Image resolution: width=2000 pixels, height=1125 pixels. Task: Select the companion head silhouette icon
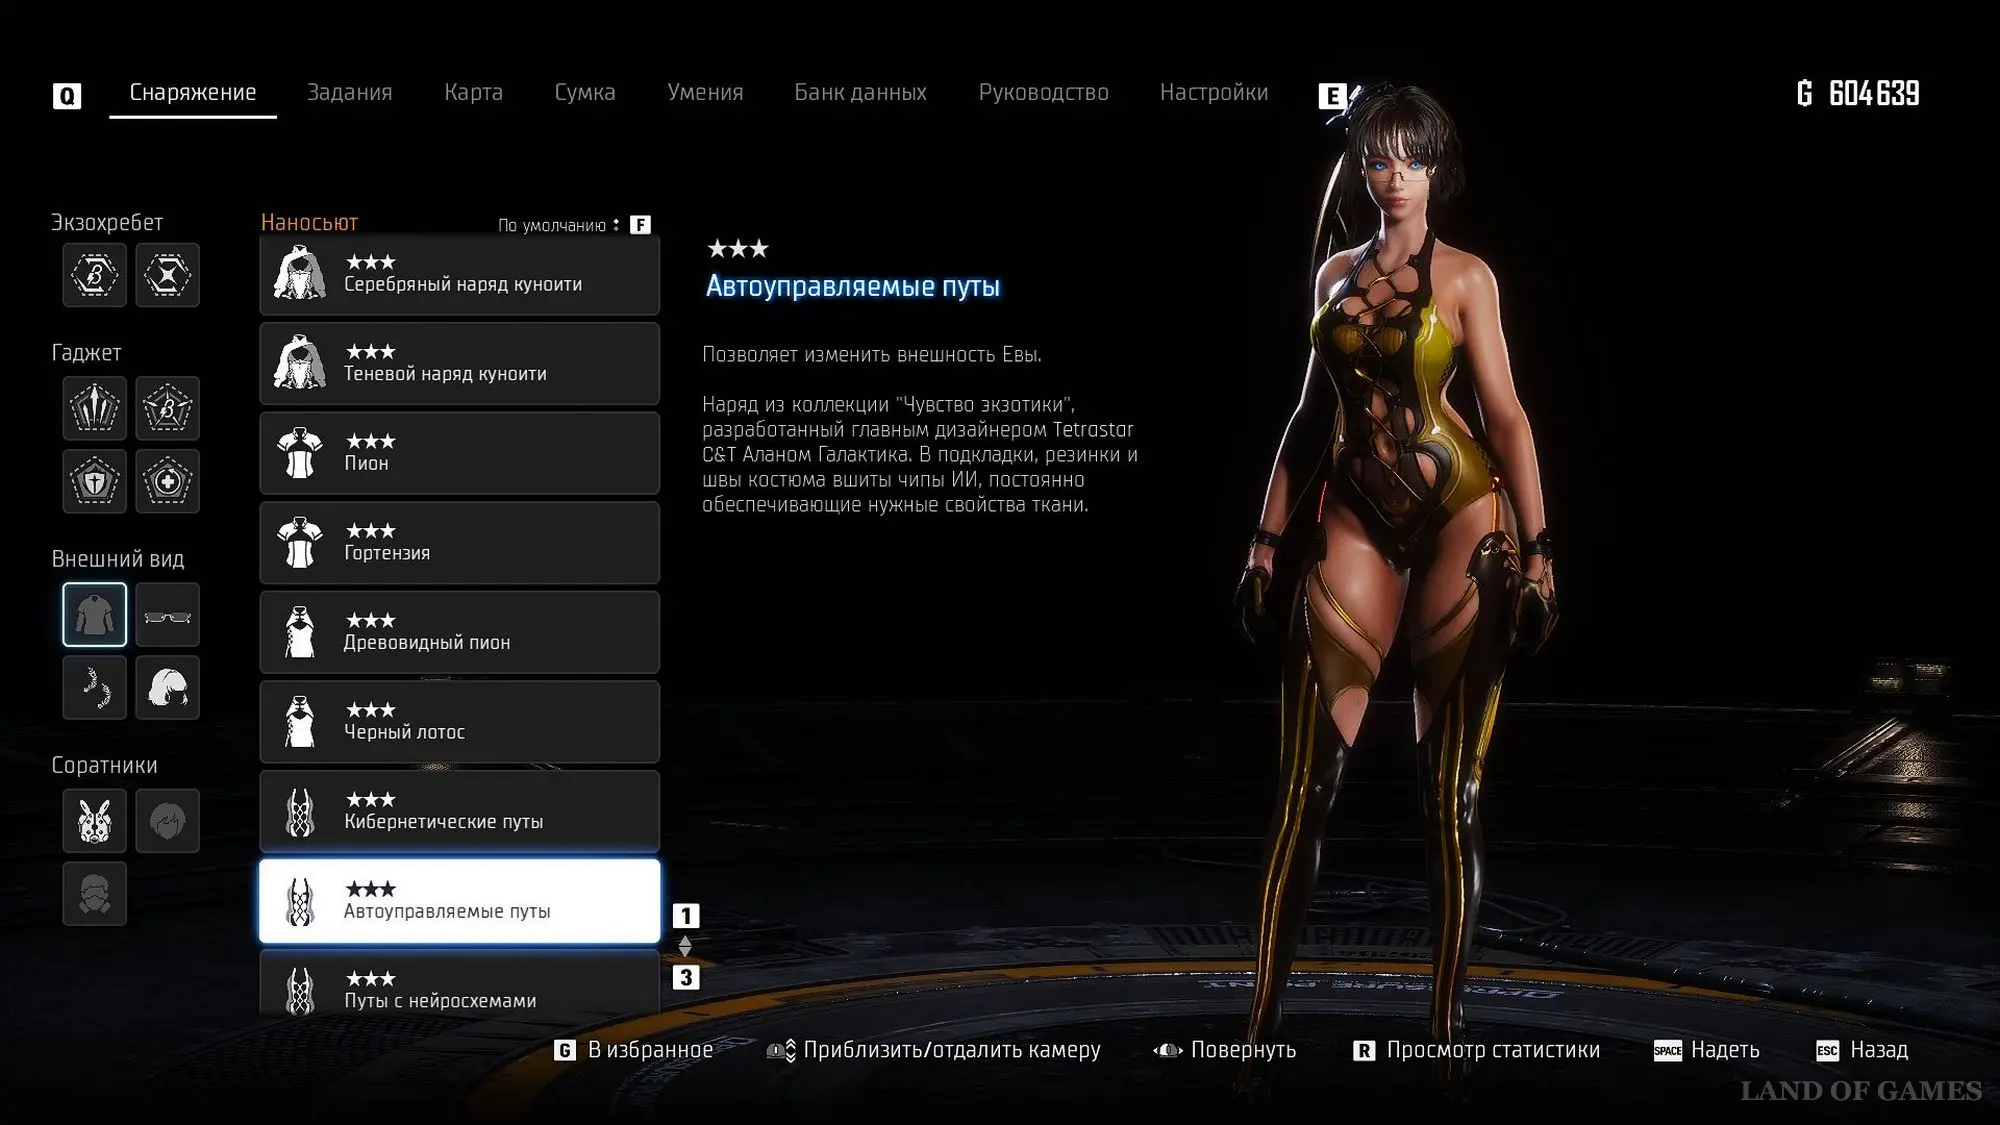pos(167,821)
